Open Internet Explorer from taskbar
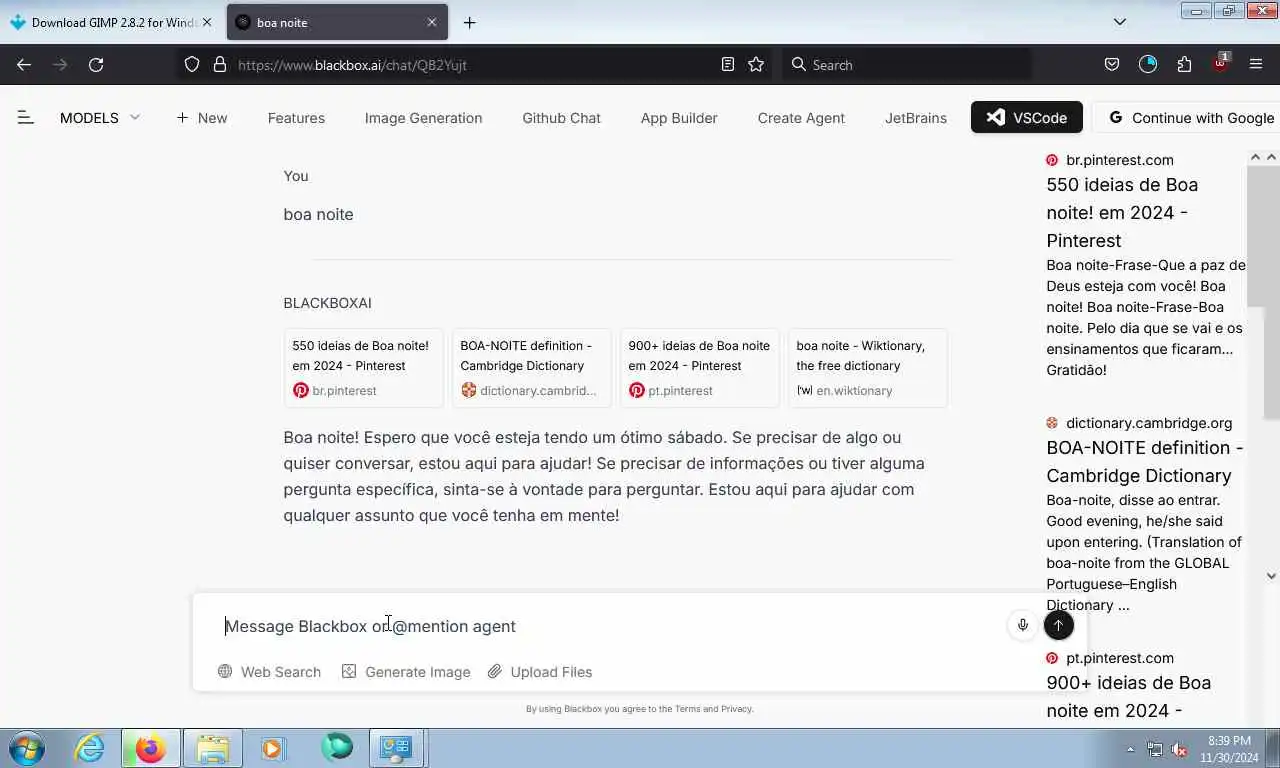1280x768 pixels. coord(89,748)
